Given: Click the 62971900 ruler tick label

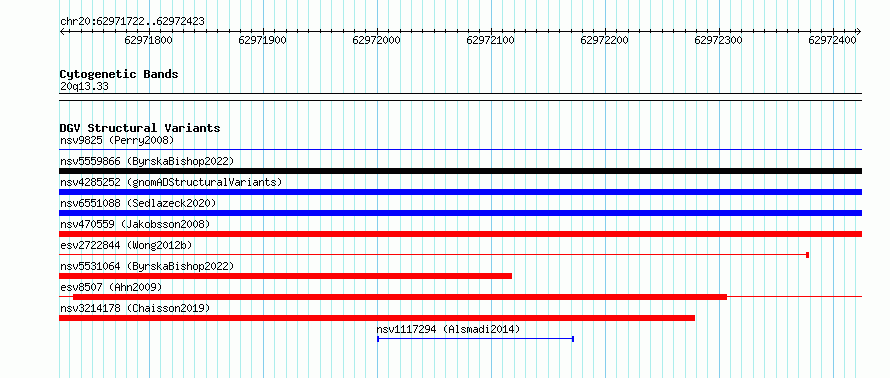Looking at the screenshot, I should [262, 40].
